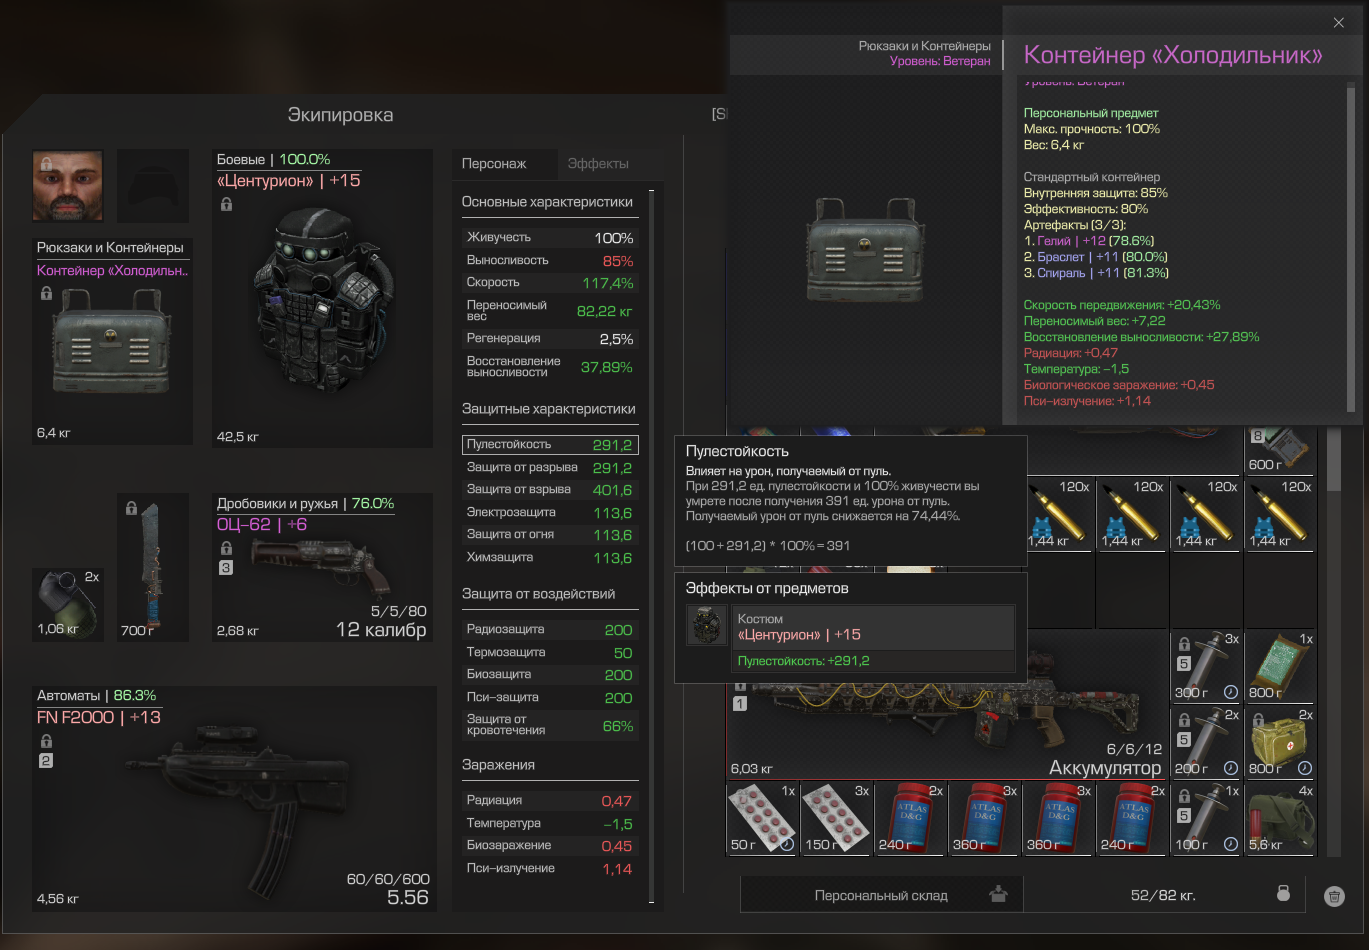Screen dimensions: 1369x950
Task: Select the Скорость stat row
Action: tap(550, 283)
